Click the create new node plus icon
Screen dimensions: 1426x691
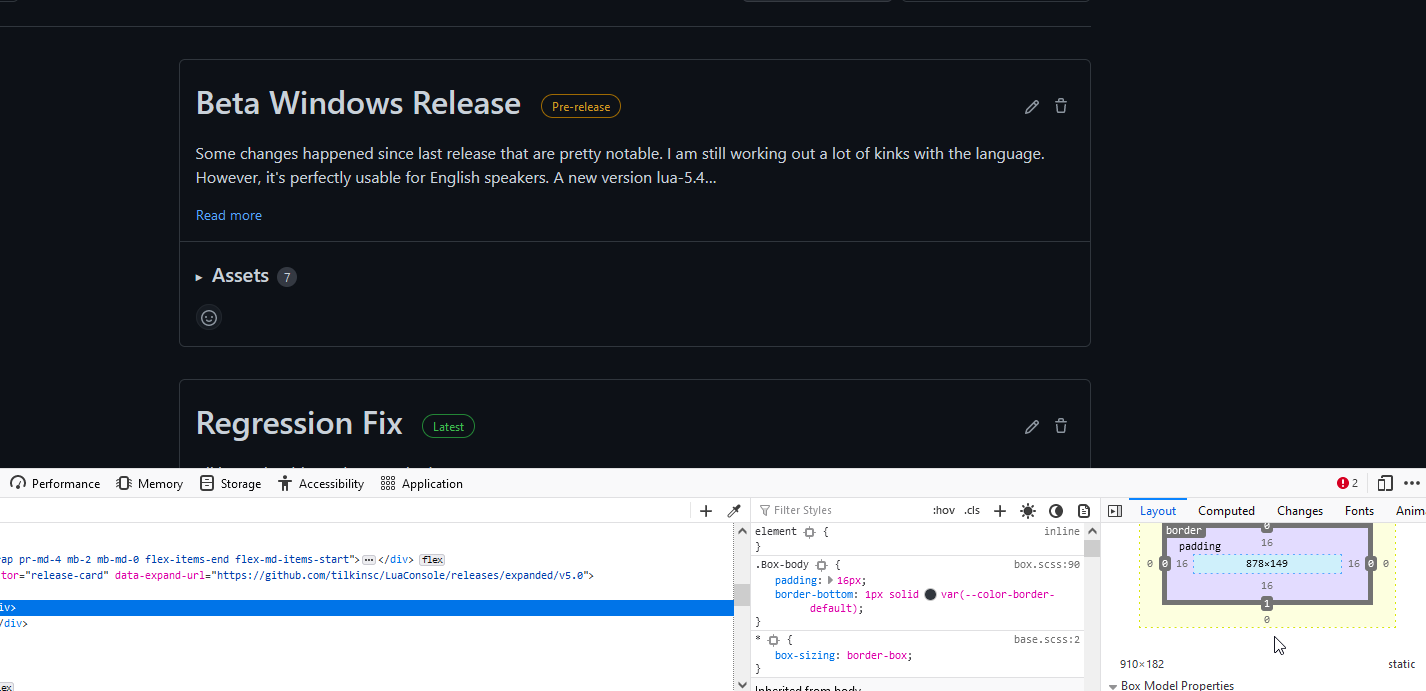706,511
